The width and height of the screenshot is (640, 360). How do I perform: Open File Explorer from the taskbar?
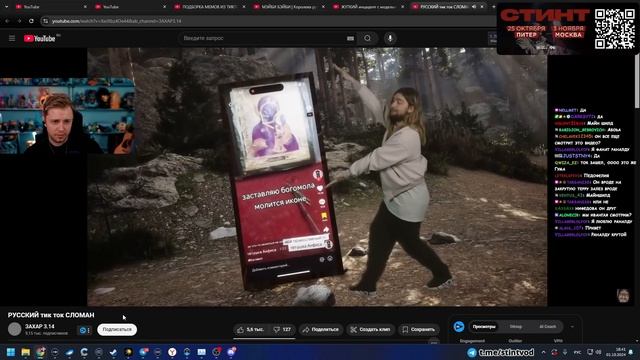pyautogui.click(x=26, y=352)
